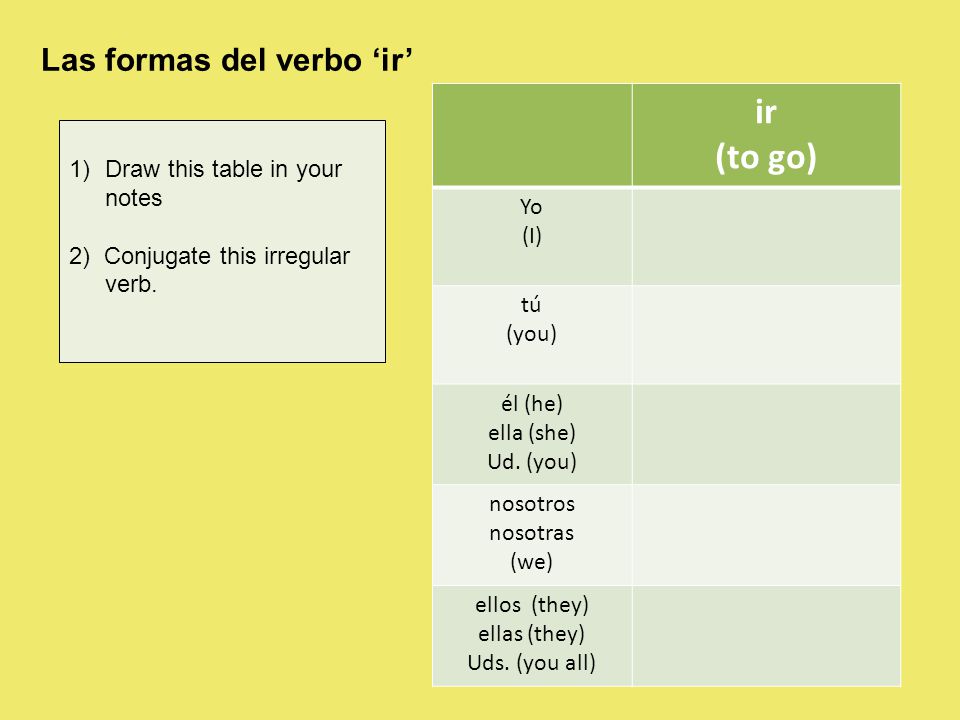Select the 'Draw this table in your notes' instruction

(205, 183)
